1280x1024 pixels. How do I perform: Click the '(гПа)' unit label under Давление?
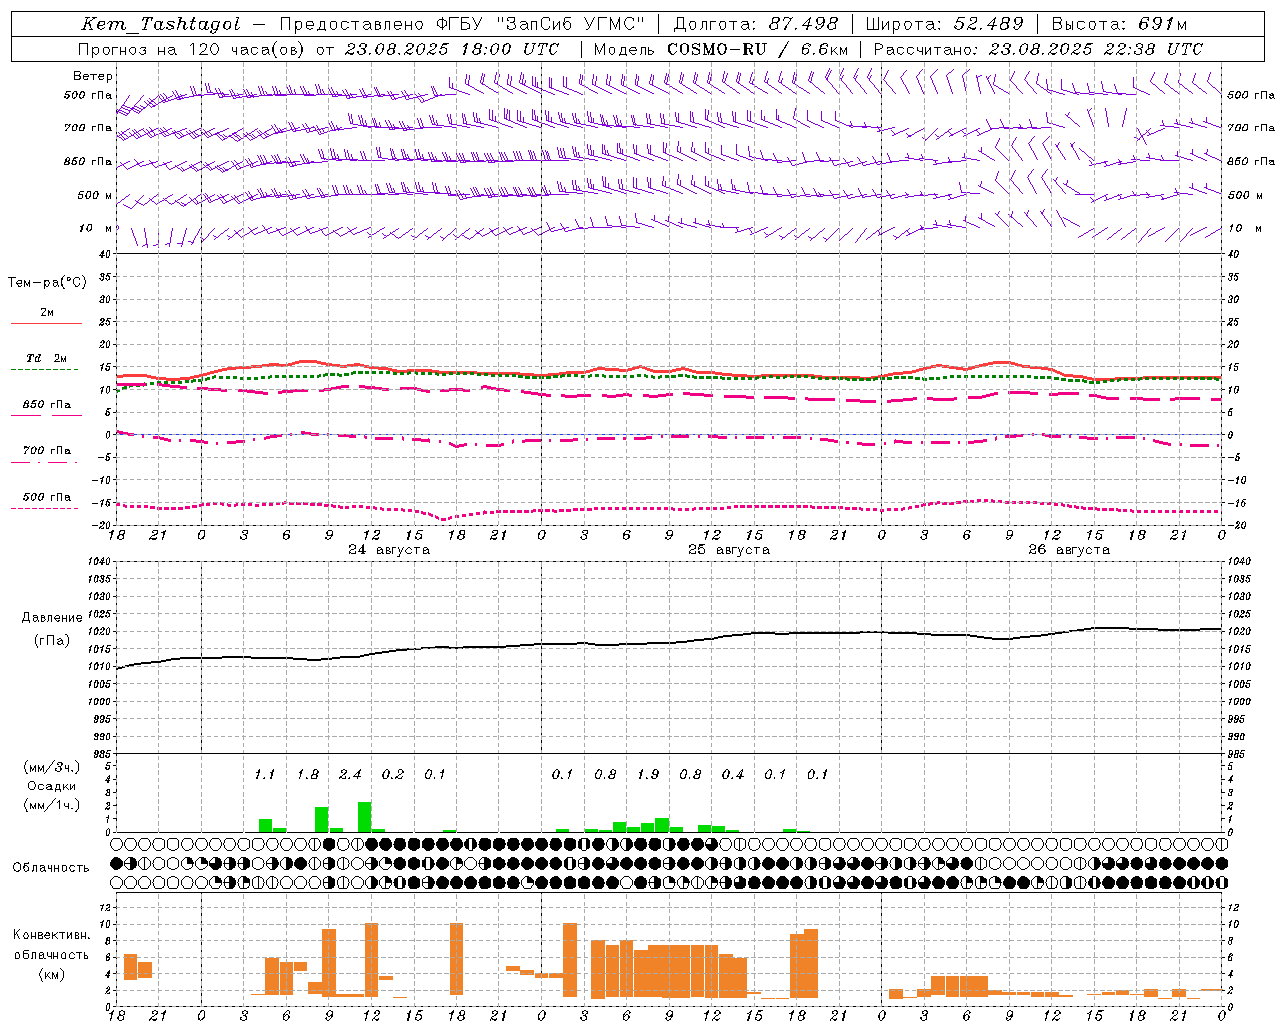(x=52, y=641)
